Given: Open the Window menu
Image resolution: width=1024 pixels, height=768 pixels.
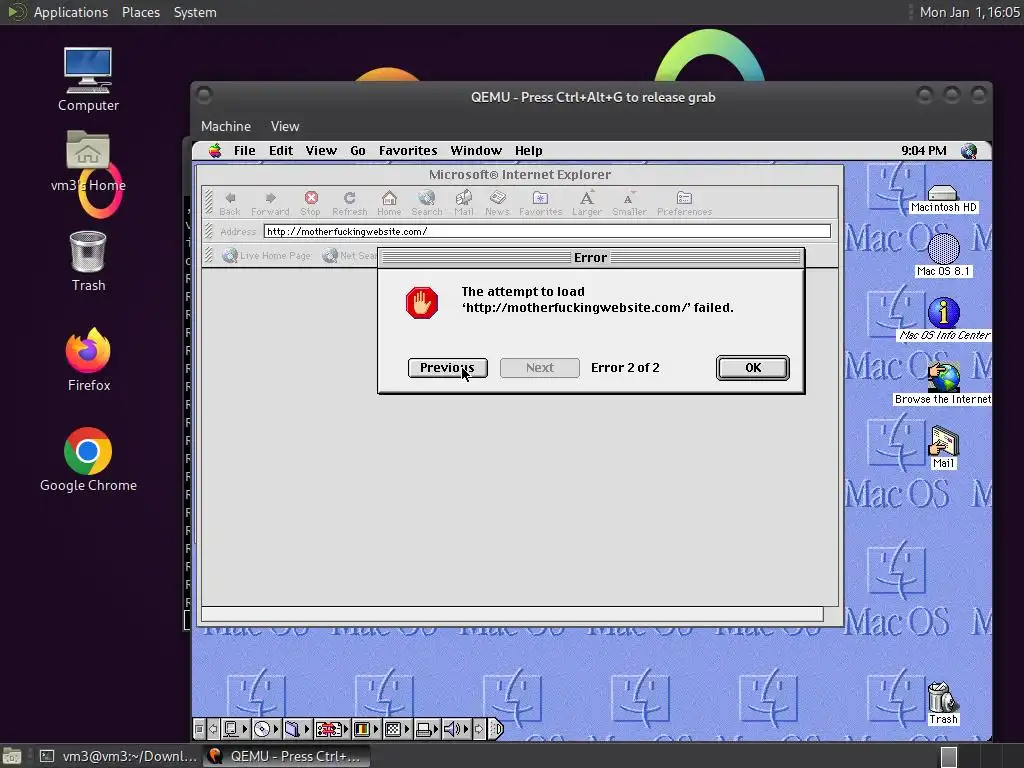Looking at the screenshot, I should point(476,151).
